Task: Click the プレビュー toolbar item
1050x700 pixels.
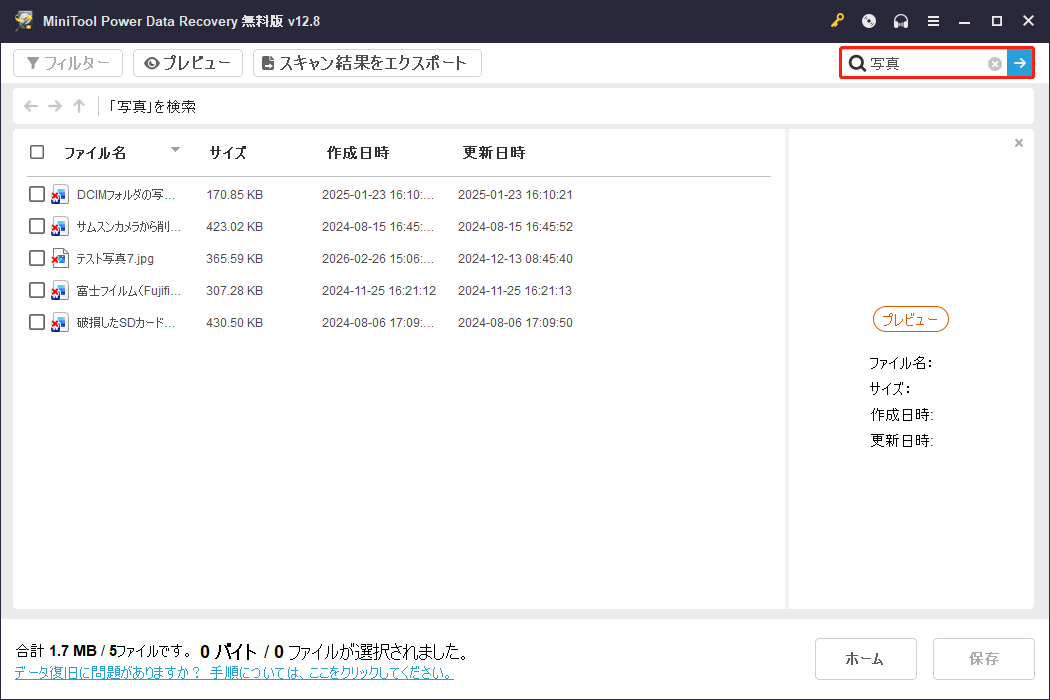Action: click(187, 62)
